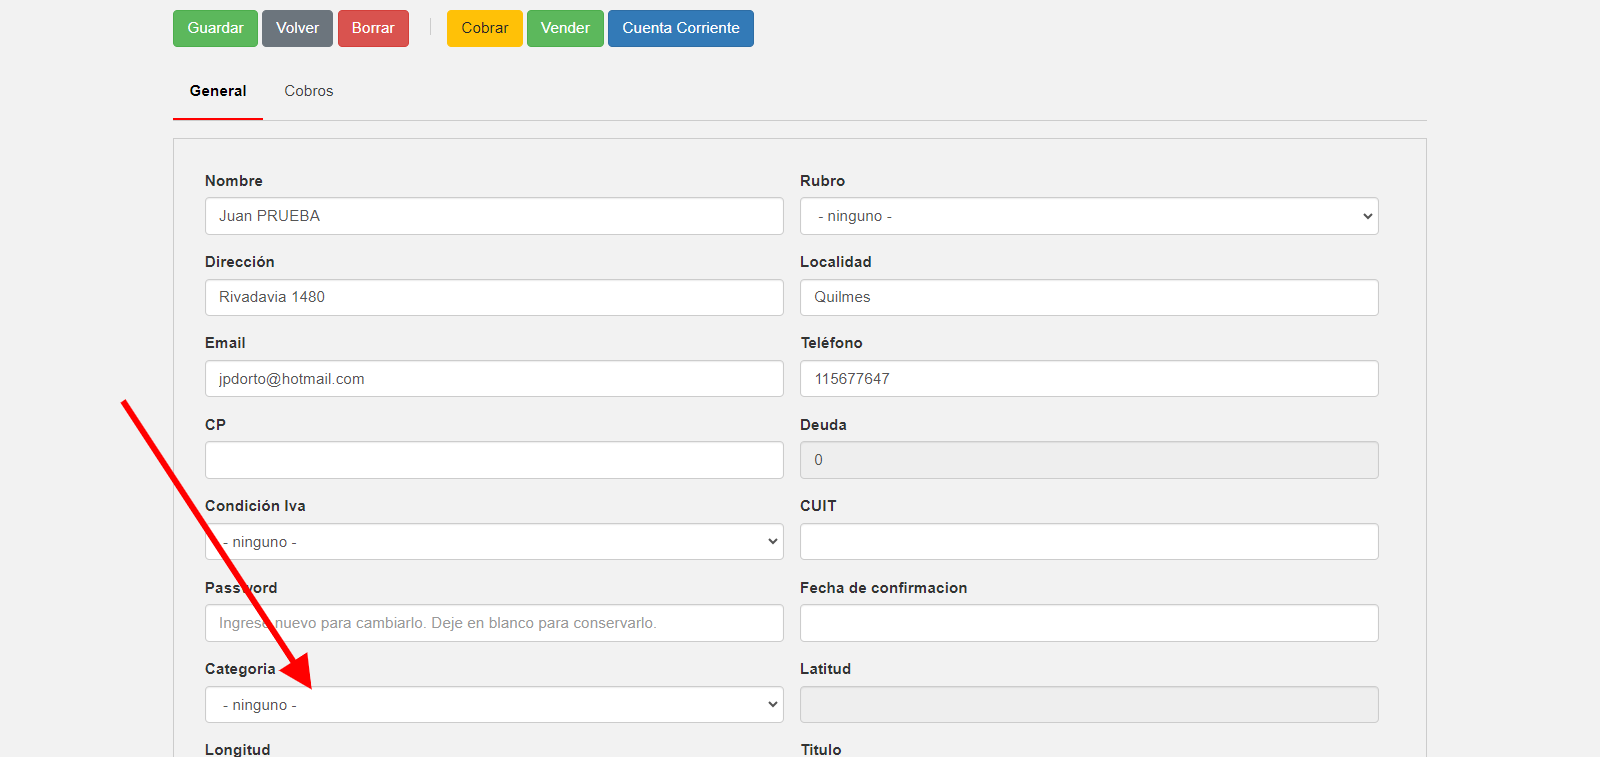Screen dimensions: 1601x757
Task: Click the Nombre field with Juan PRUEBA
Action: pyautogui.click(x=494, y=216)
